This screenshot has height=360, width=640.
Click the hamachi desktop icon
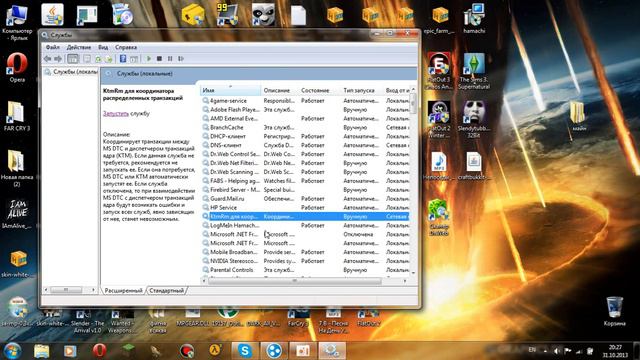[x=474, y=19]
